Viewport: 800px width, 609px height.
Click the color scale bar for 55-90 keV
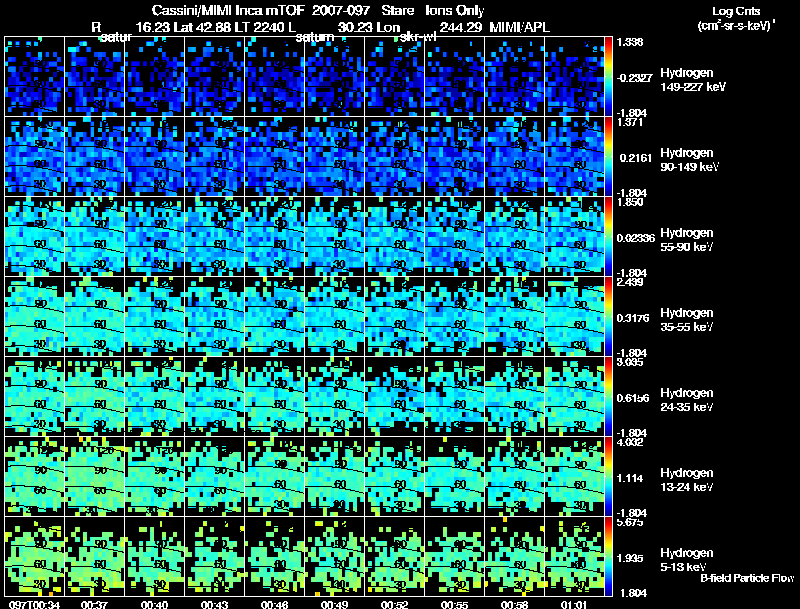click(608, 237)
